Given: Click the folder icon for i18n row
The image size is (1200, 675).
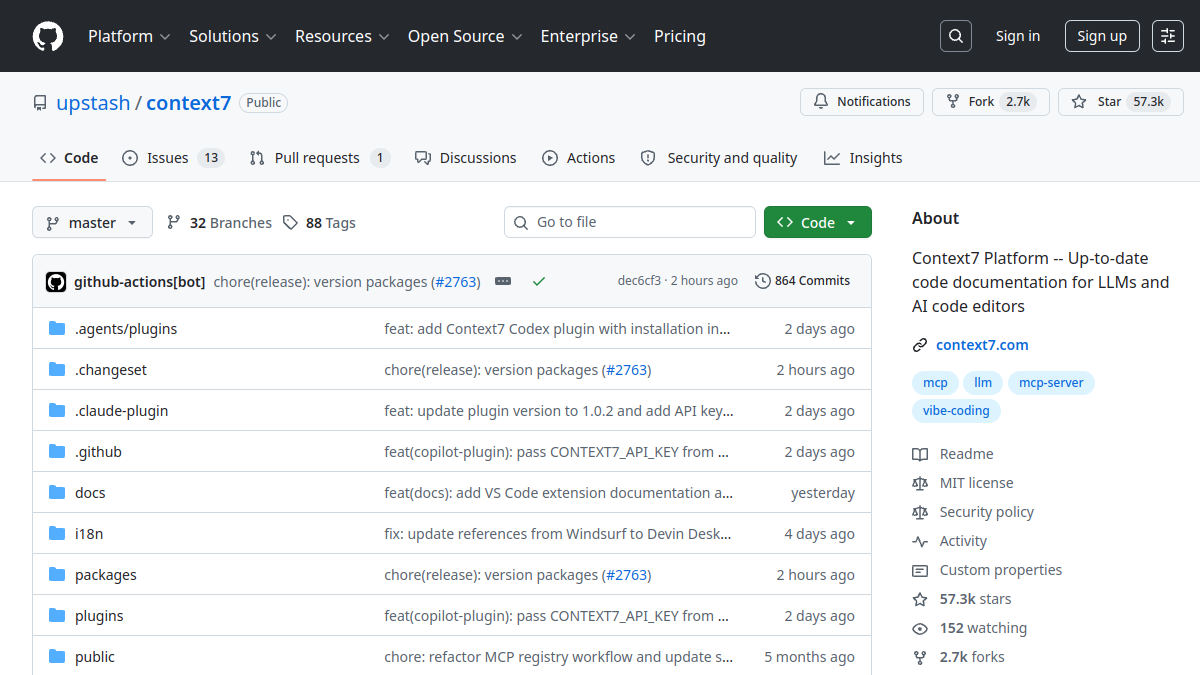Looking at the screenshot, I should [57, 533].
